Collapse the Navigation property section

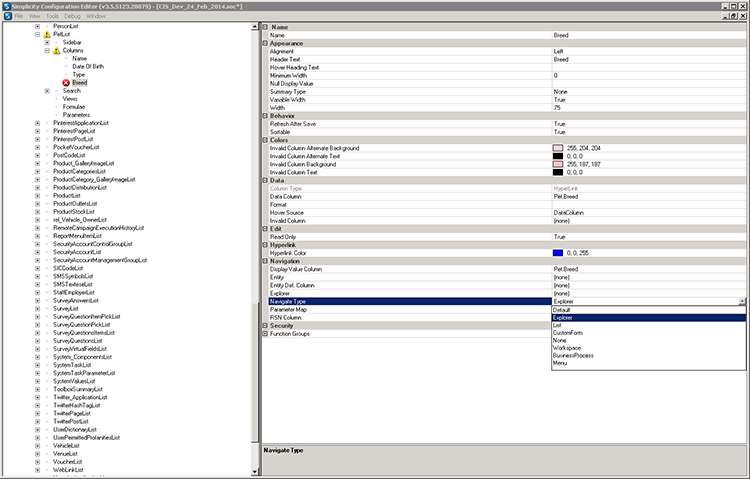265,261
